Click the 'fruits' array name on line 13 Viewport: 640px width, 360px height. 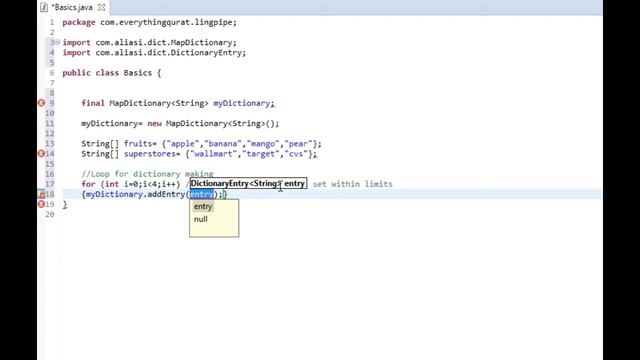pyautogui.click(x=138, y=144)
